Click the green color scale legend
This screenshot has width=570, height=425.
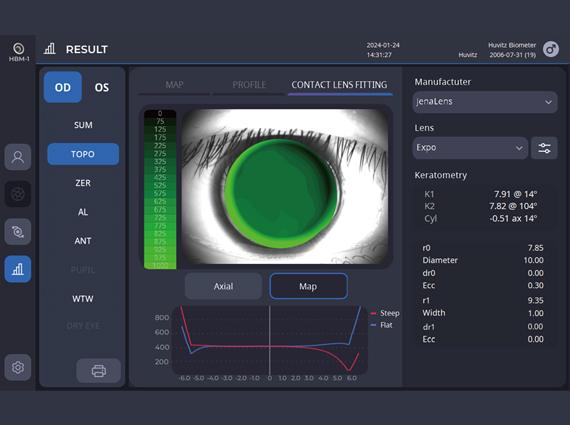[x=160, y=189]
